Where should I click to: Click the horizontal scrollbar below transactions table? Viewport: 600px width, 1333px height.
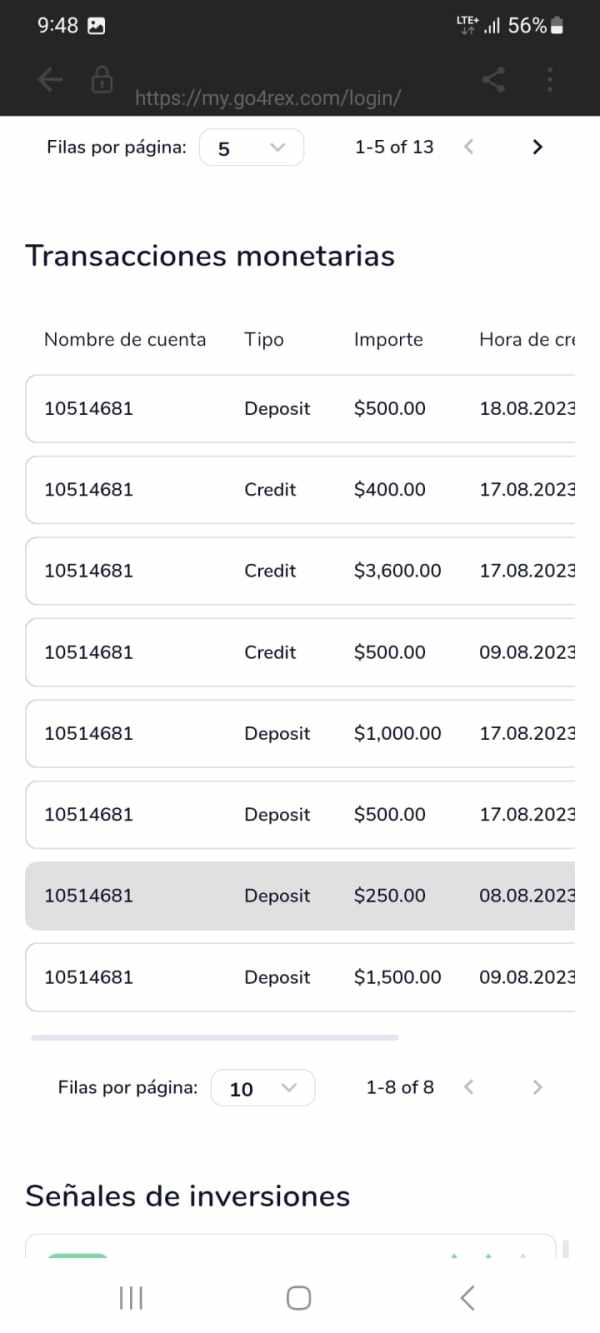point(215,1038)
